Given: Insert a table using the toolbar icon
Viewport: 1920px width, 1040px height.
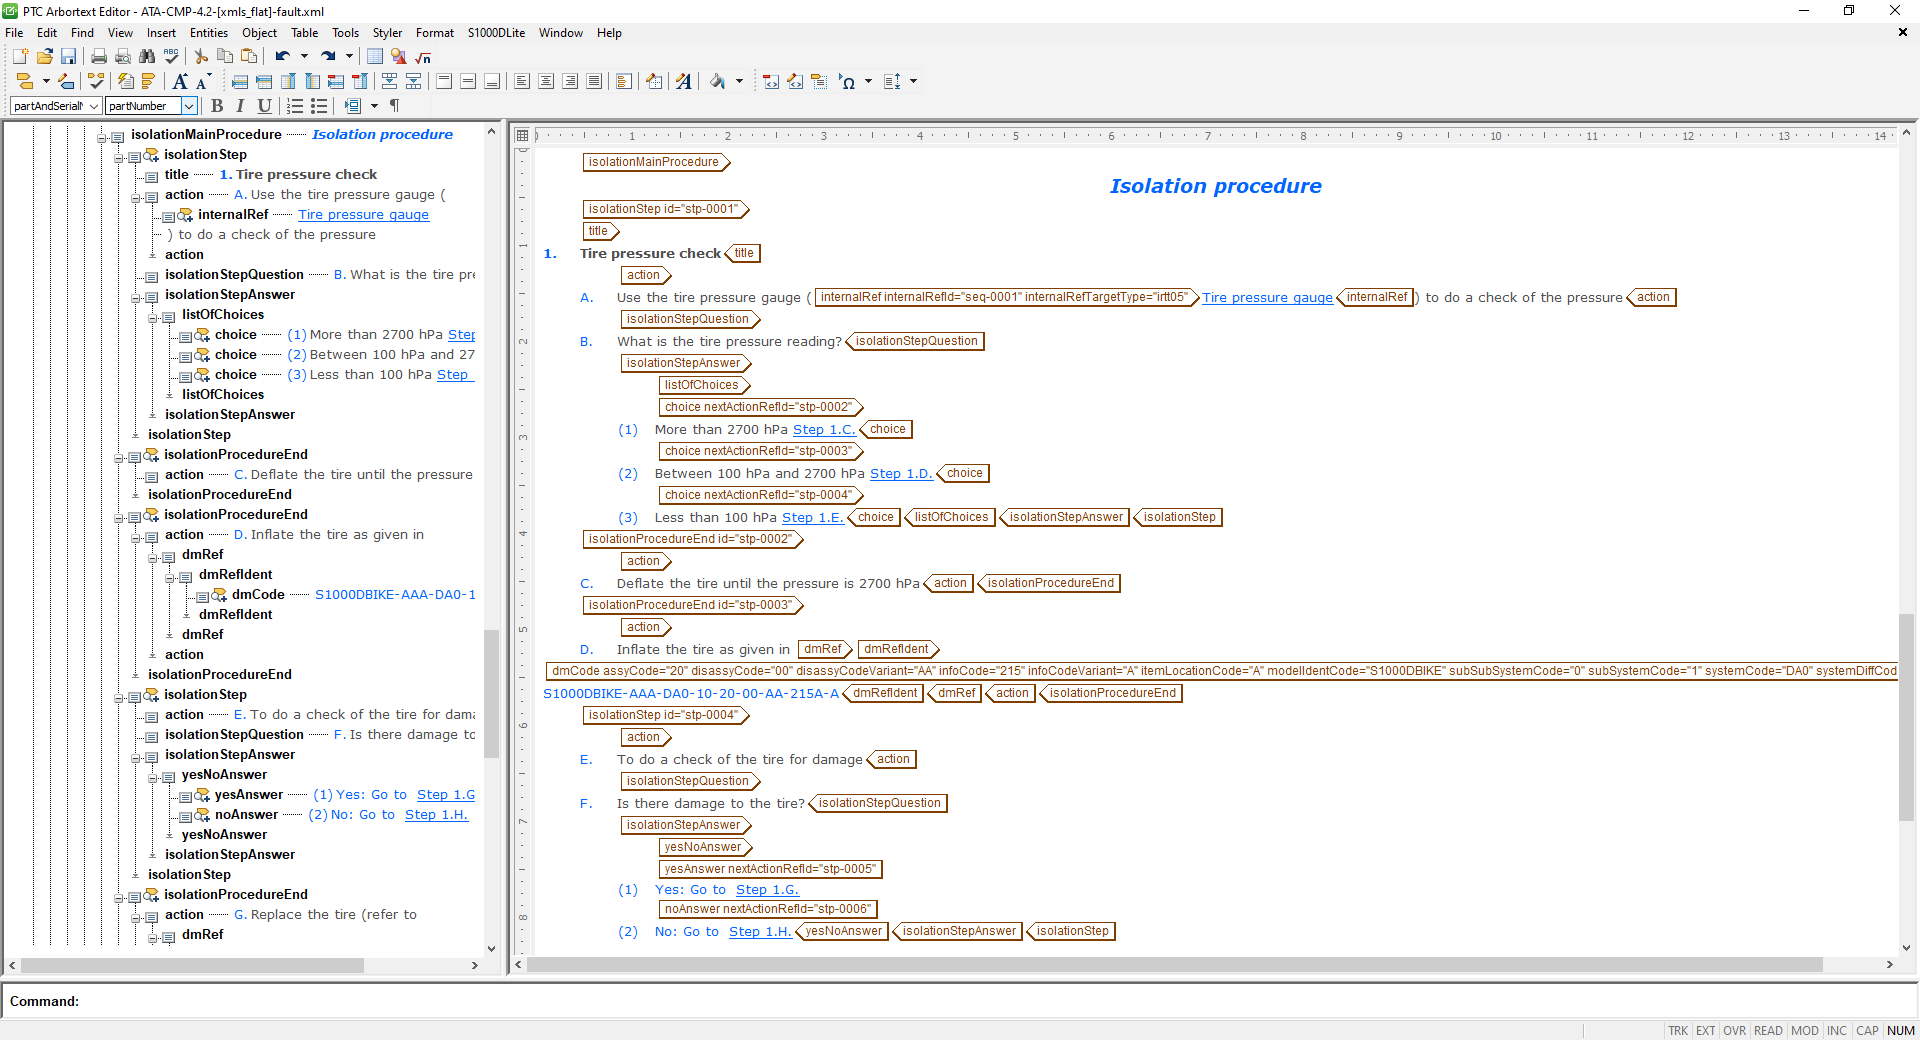Looking at the screenshot, I should (374, 58).
